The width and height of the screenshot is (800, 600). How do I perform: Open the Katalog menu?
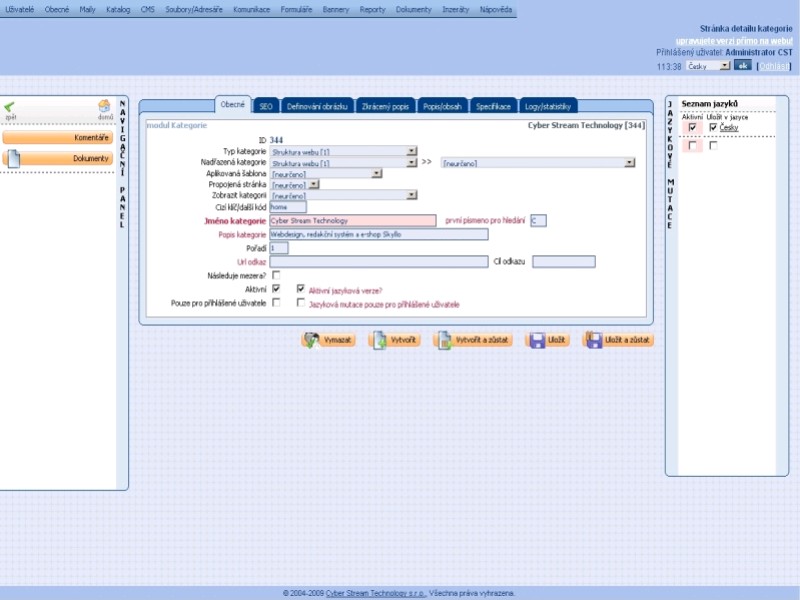click(118, 8)
